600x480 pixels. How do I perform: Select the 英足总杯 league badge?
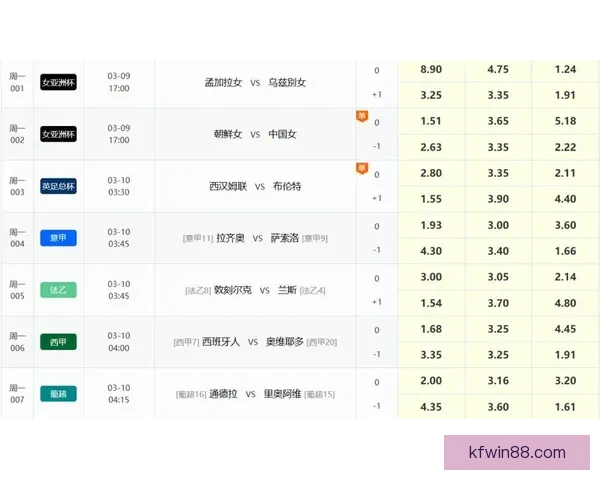click(x=59, y=186)
